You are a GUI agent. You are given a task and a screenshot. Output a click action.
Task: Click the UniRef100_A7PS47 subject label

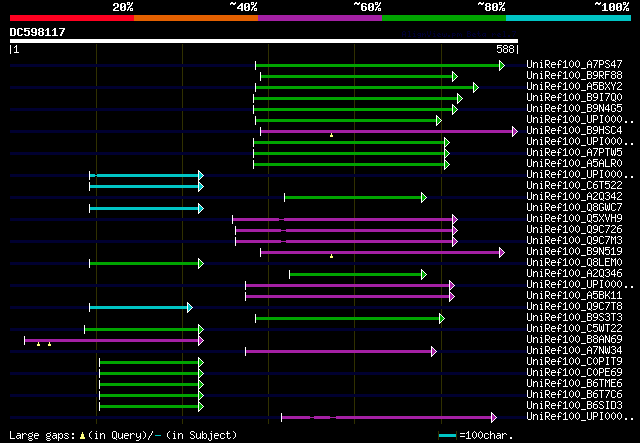[x=574, y=64]
